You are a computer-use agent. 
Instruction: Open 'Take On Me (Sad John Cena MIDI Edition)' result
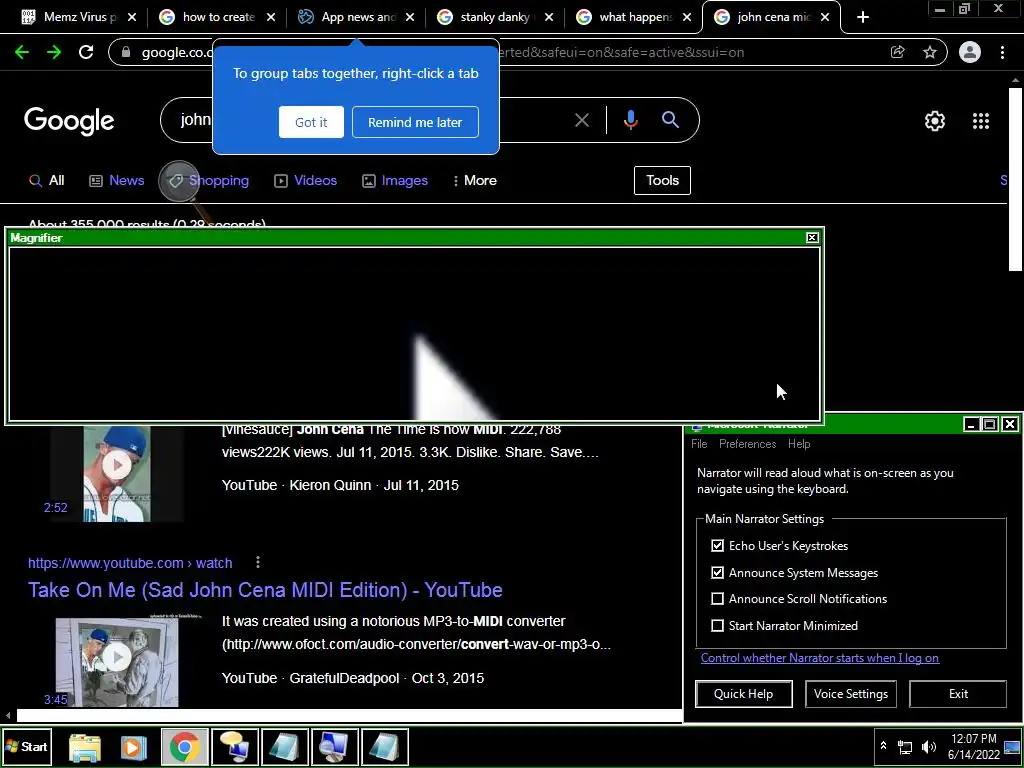point(265,590)
